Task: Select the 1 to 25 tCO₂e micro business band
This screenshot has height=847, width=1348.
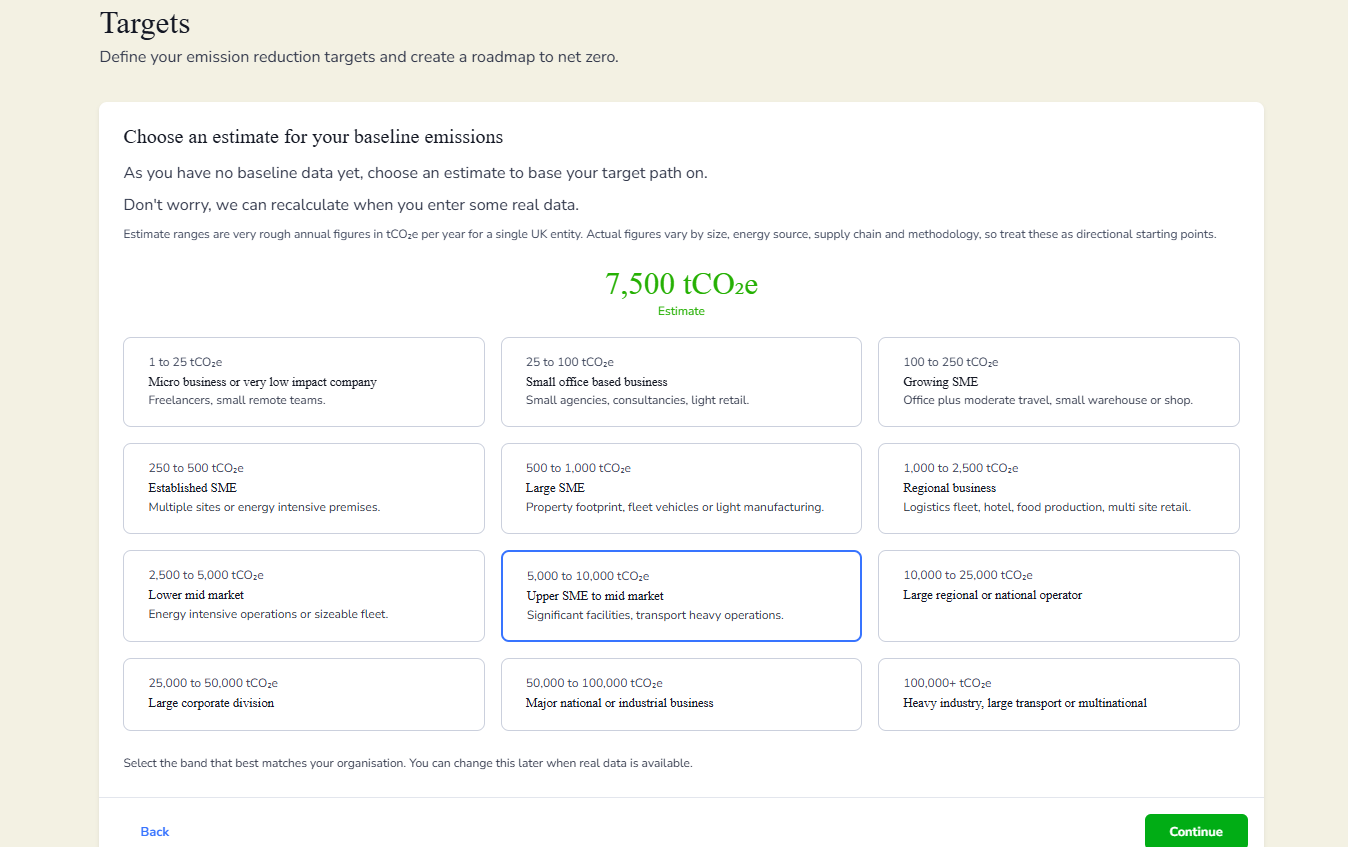Action: (303, 382)
